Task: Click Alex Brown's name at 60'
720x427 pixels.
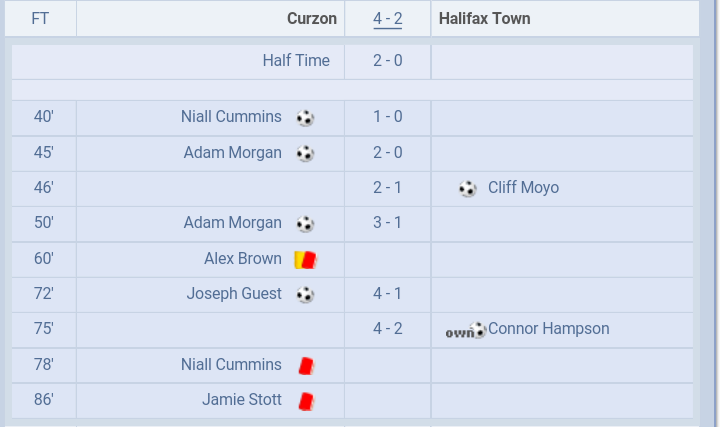Action: tap(243, 258)
